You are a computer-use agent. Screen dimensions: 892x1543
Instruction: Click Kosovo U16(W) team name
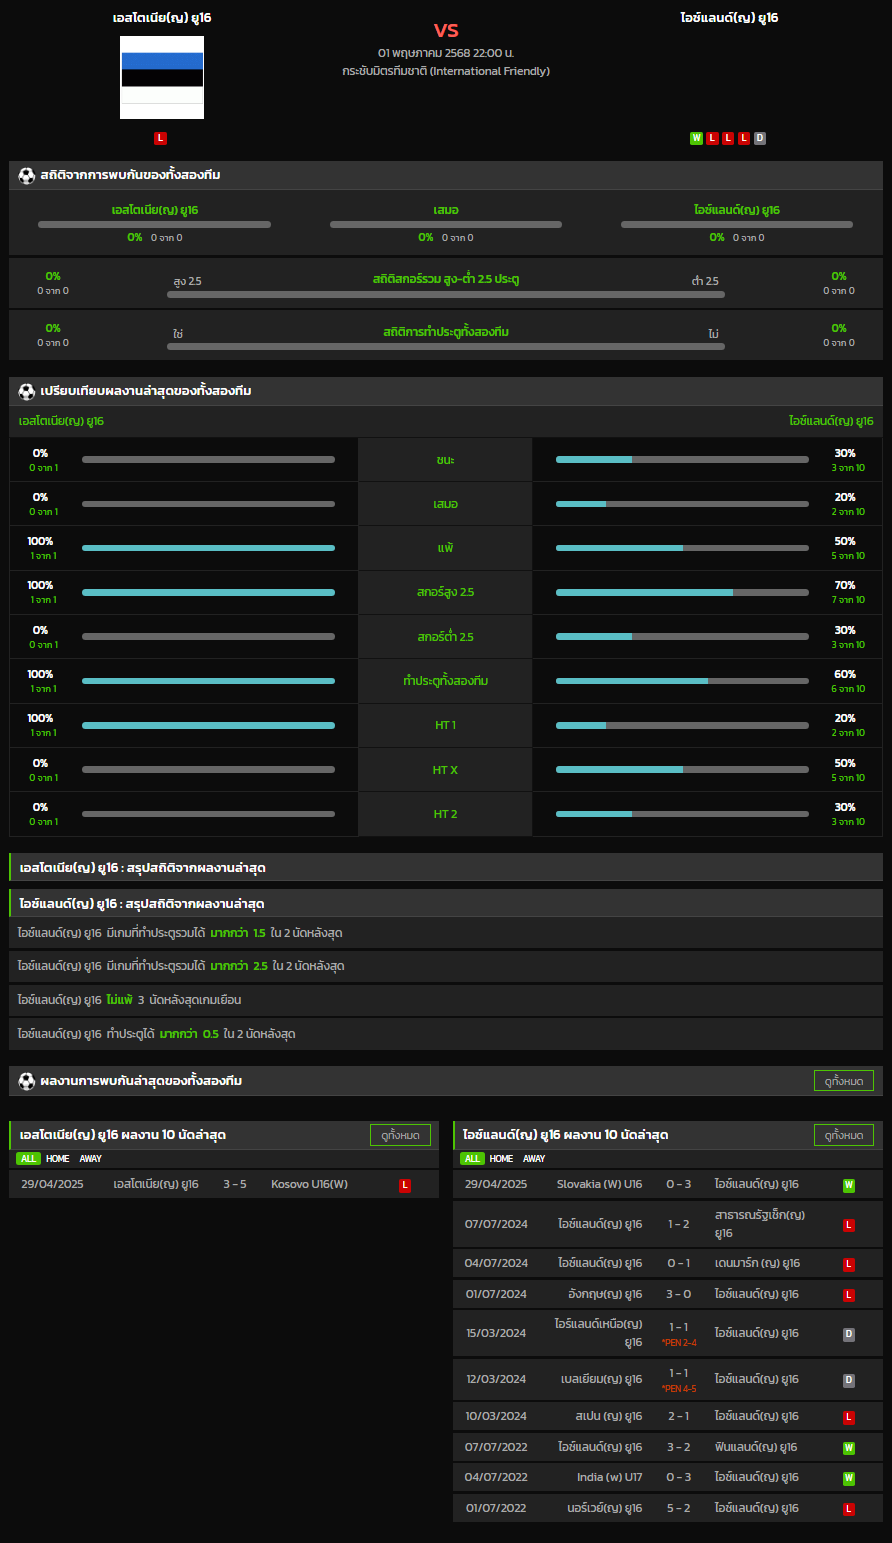310,1185
